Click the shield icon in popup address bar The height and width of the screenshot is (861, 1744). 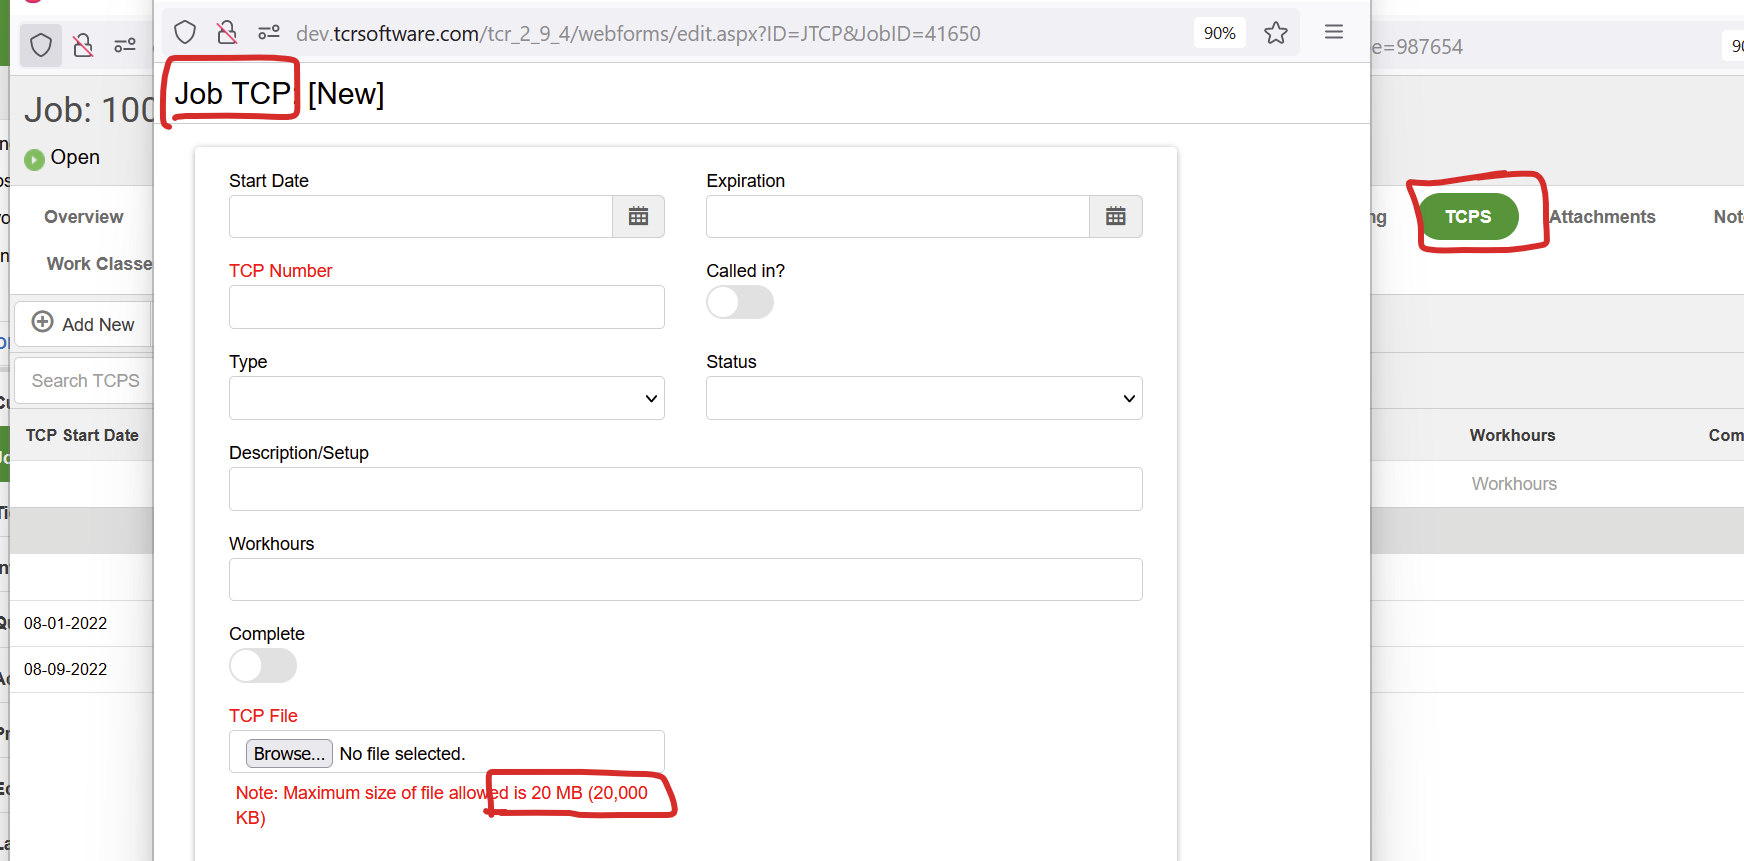pos(185,33)
